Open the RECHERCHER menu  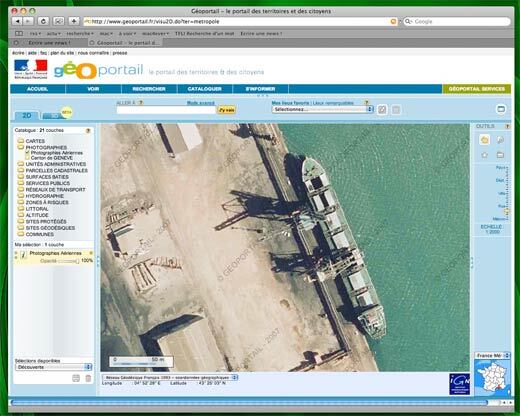[149, 89]
